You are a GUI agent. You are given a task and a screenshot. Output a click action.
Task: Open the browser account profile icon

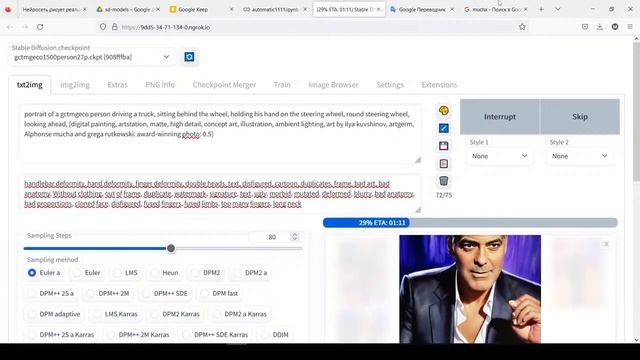click(615, 27)
